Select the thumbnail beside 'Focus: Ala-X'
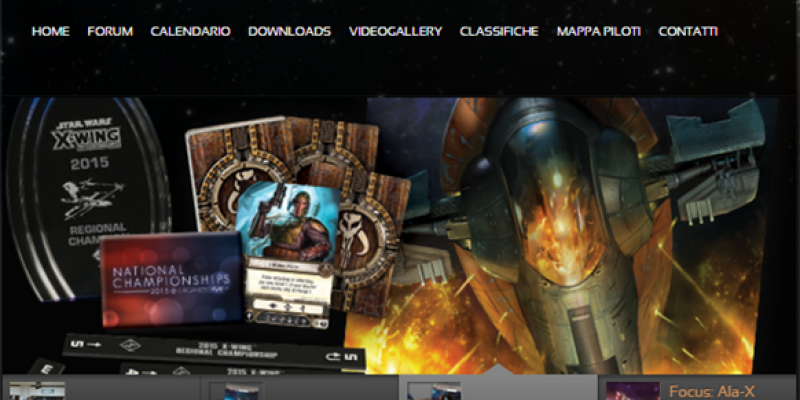Screen dimensions: 800x400 [x=633, y=391]
